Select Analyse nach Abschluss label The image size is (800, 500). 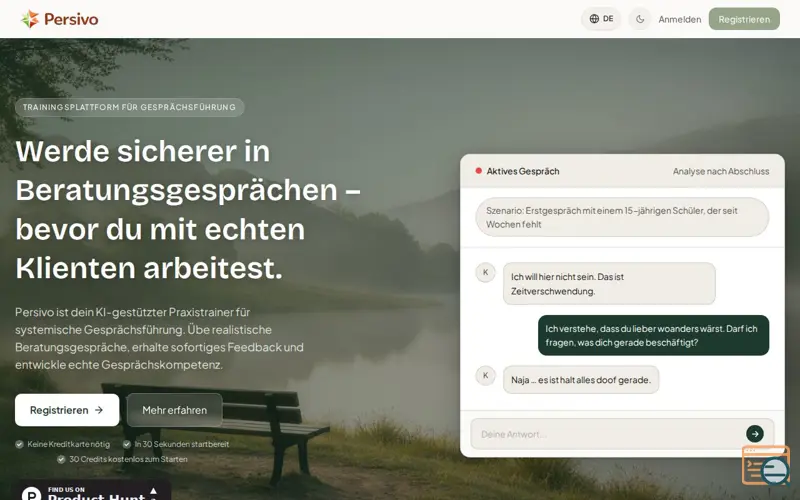720,171
